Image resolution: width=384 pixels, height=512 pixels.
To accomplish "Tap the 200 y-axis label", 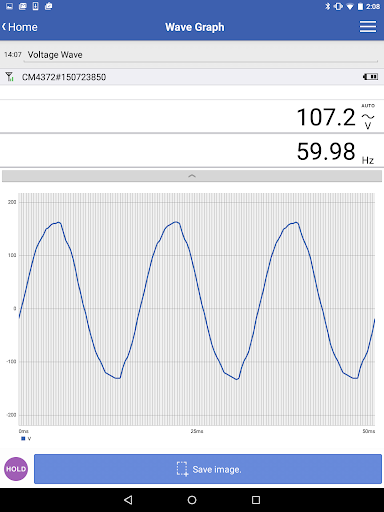I will coord(12,202).
